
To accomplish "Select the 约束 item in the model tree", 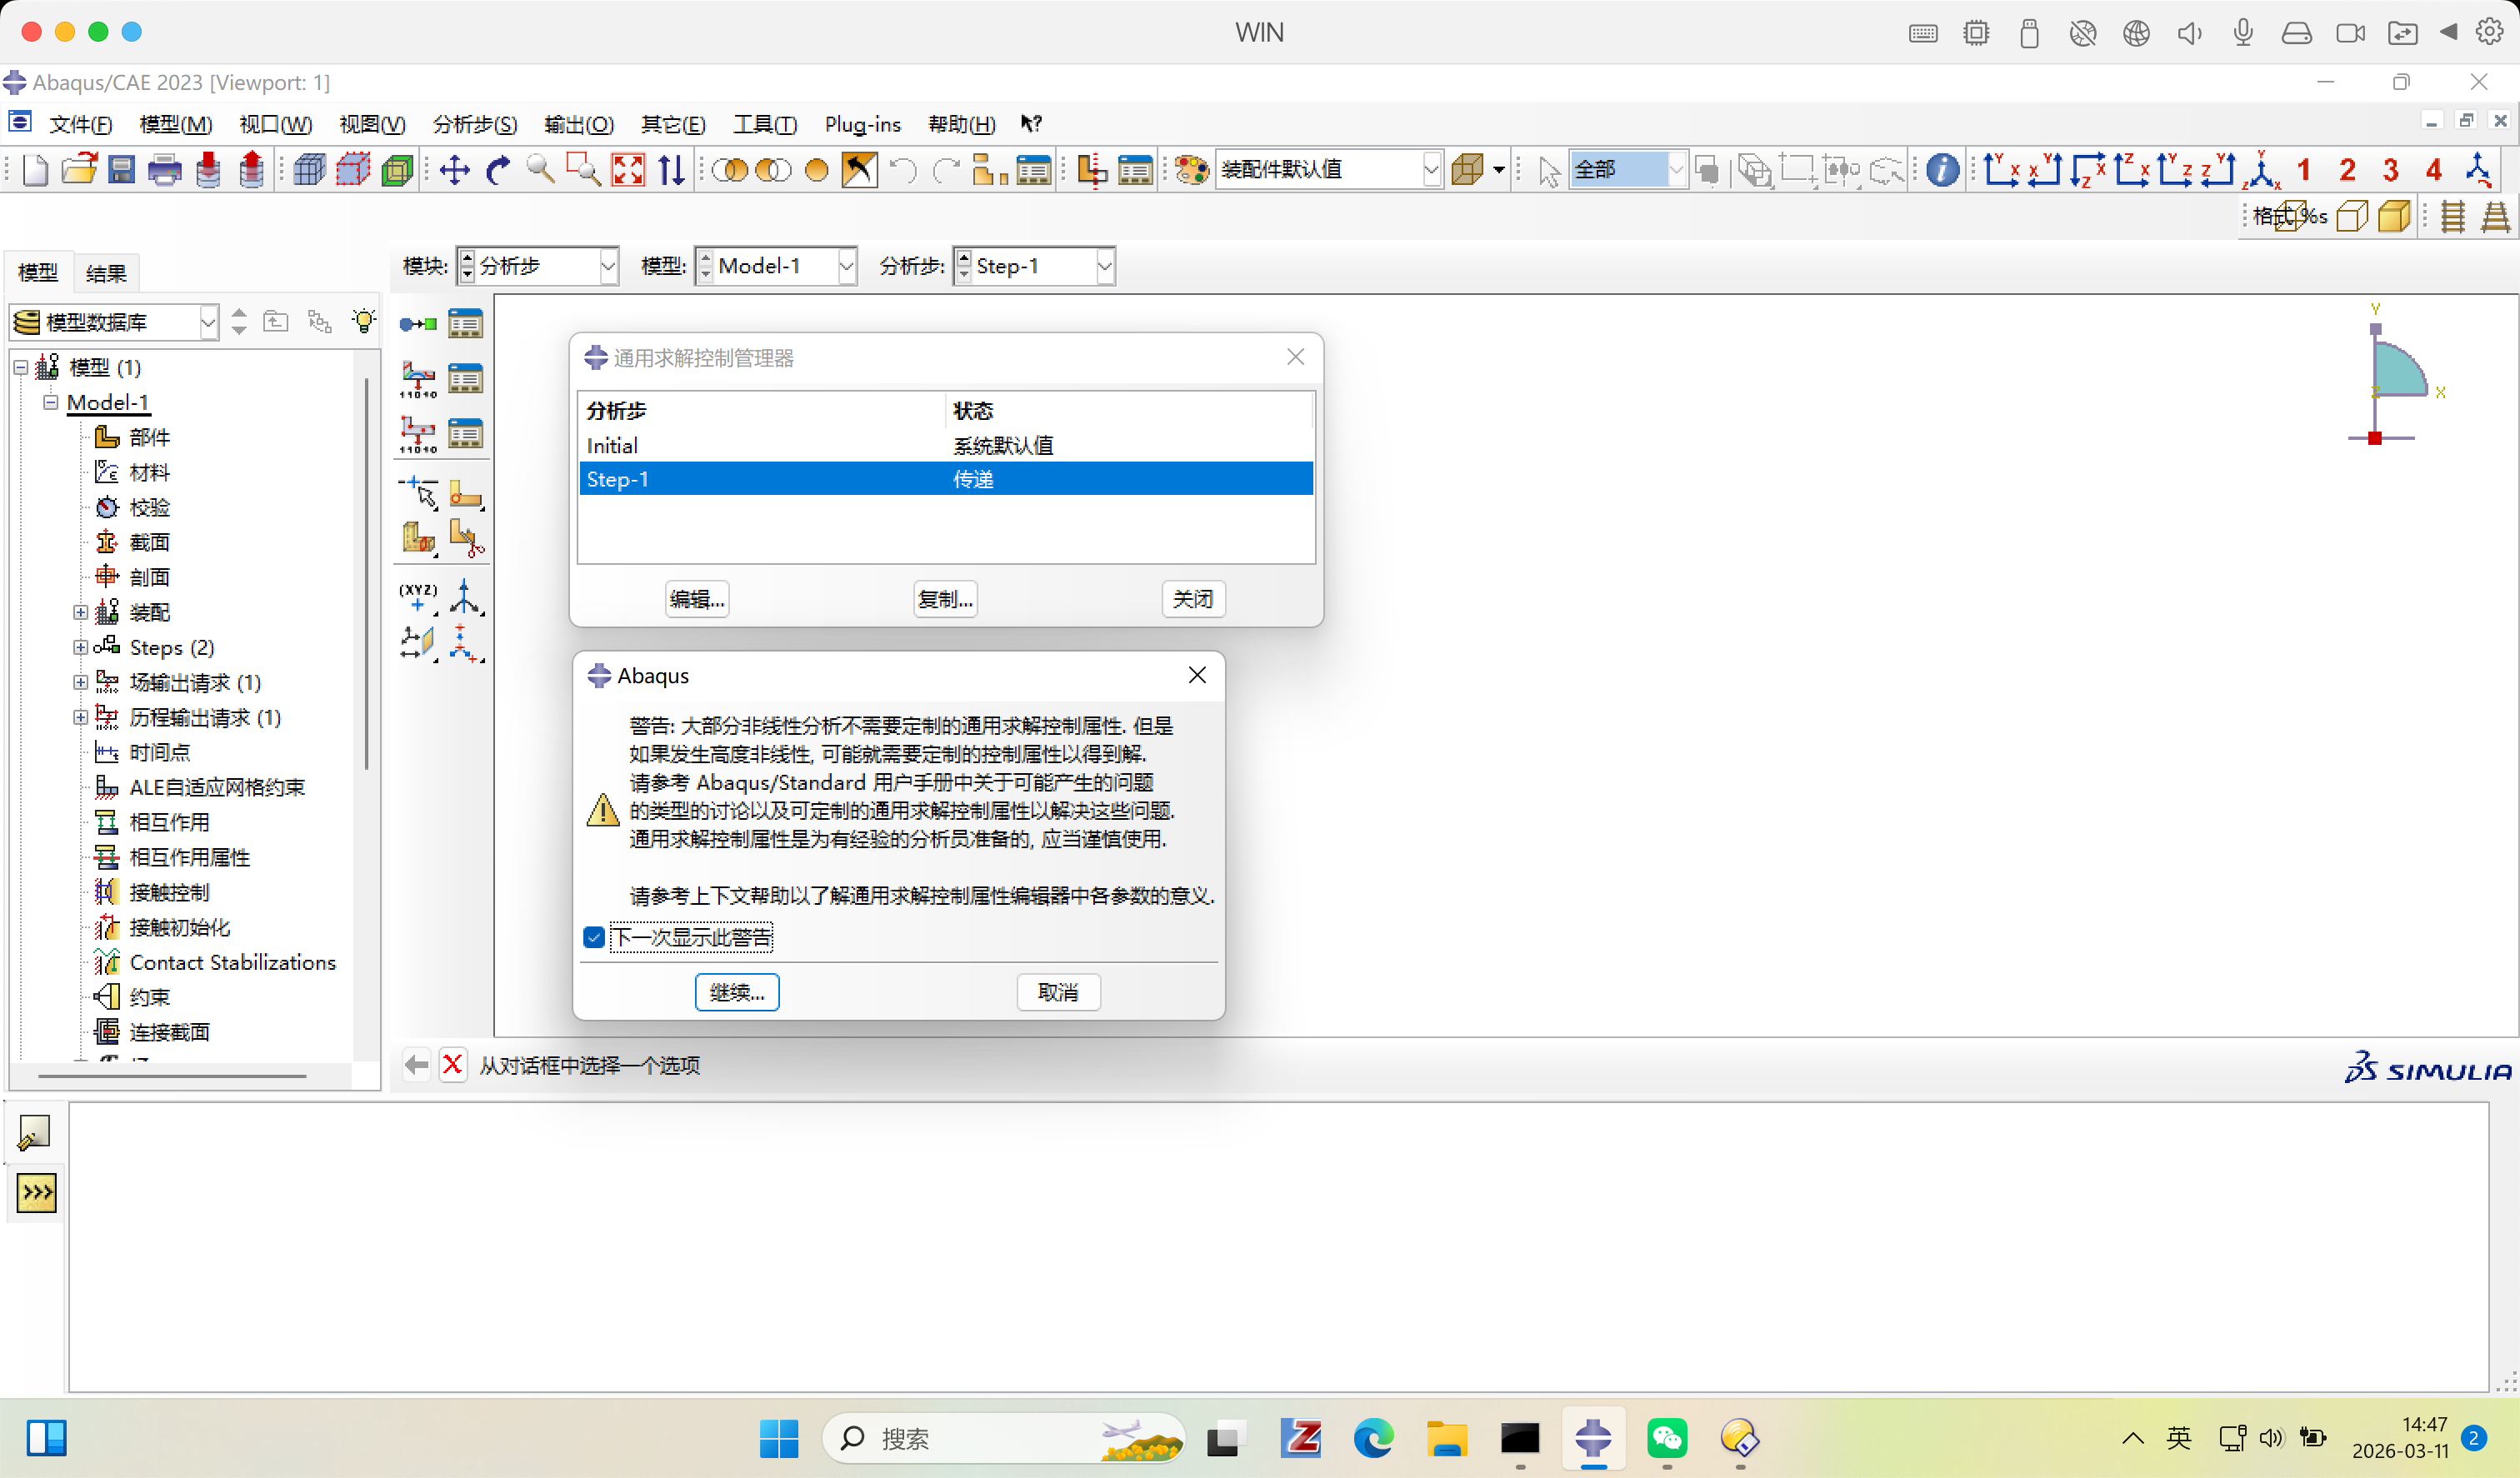I will (x=150, y=997).
